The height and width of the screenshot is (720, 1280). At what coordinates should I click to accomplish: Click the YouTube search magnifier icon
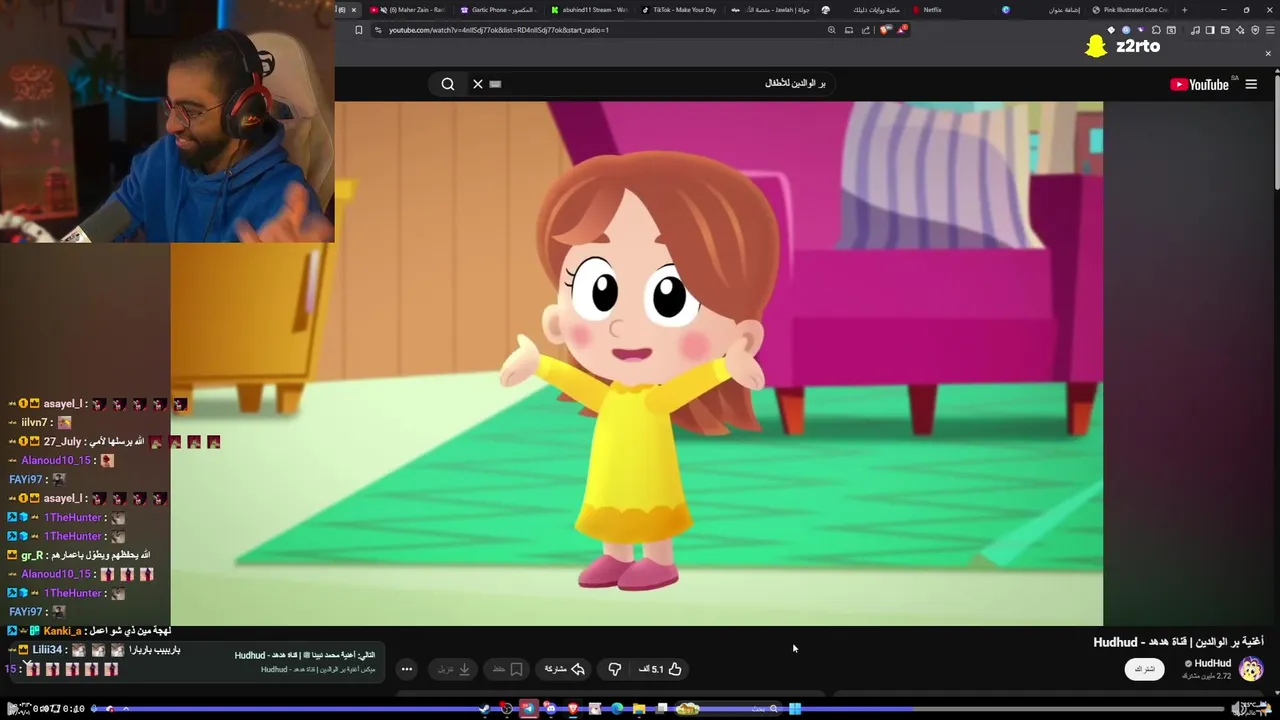[x=448, y=84]
